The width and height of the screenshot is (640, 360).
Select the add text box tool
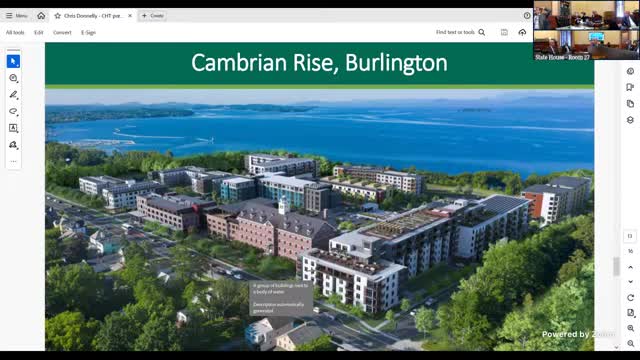pos(13,128)
